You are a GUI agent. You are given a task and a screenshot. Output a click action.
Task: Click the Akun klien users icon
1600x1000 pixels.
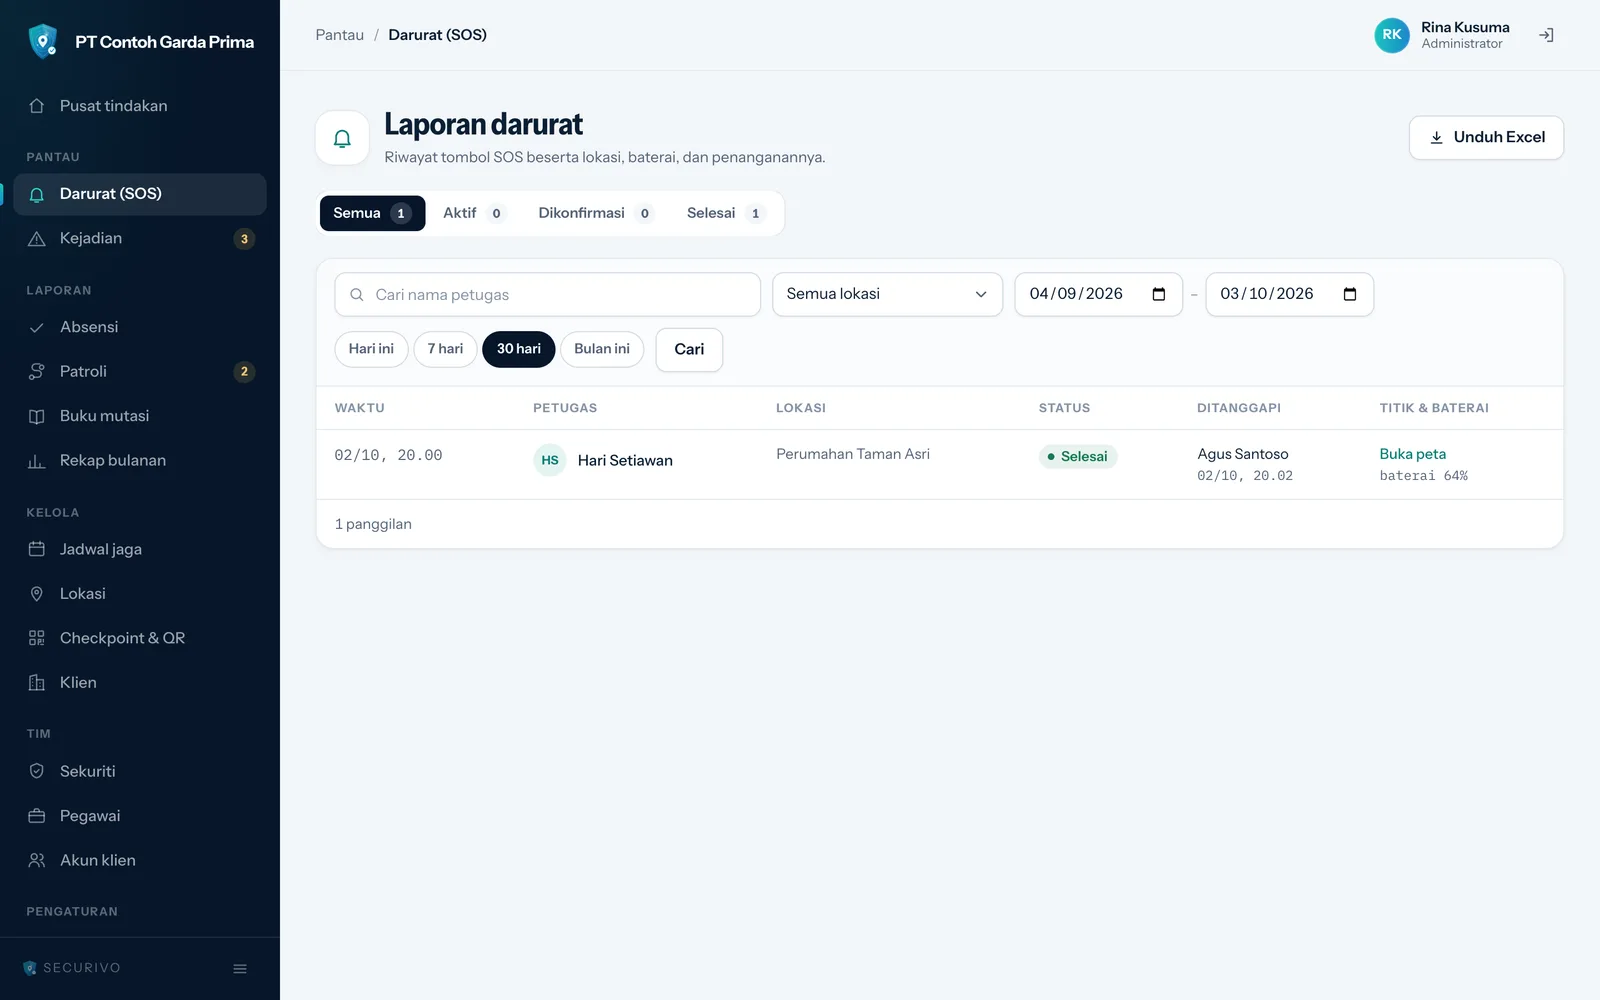pyautogui.click(x=37, y=860)
